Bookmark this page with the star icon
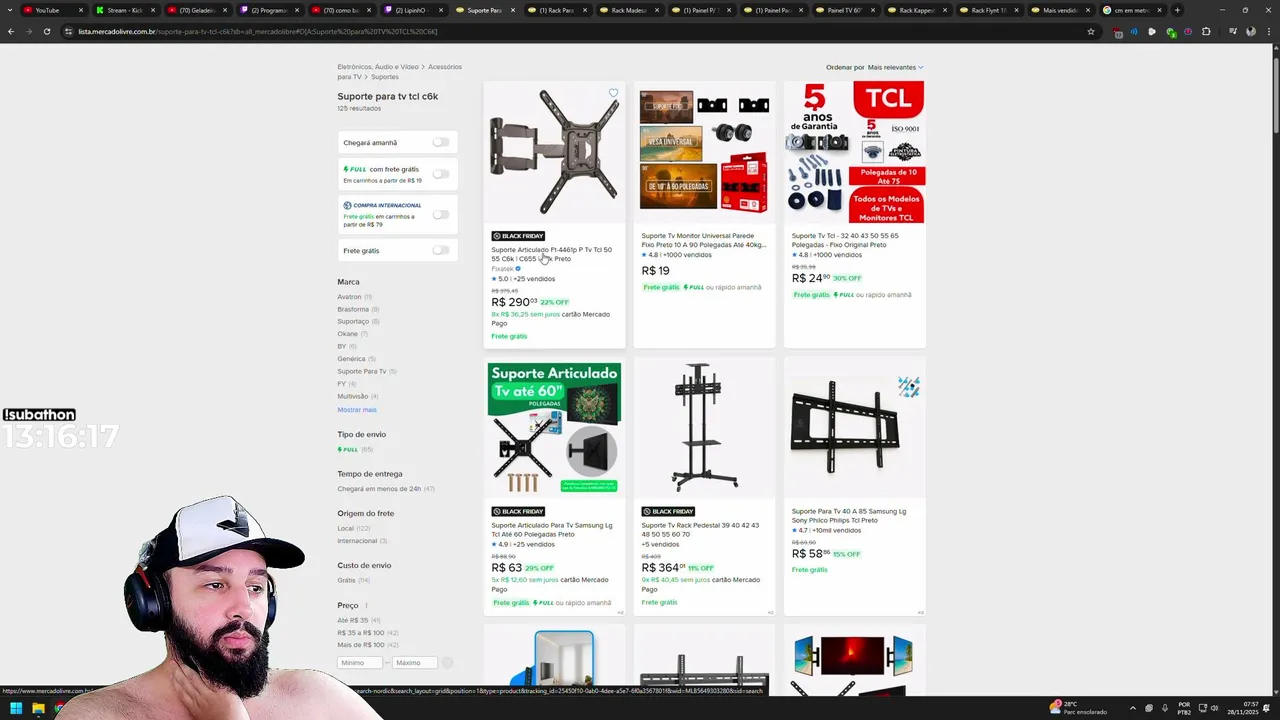Image resolution: width=1280 pixels, height=720 pixels. pos(1090,31)
